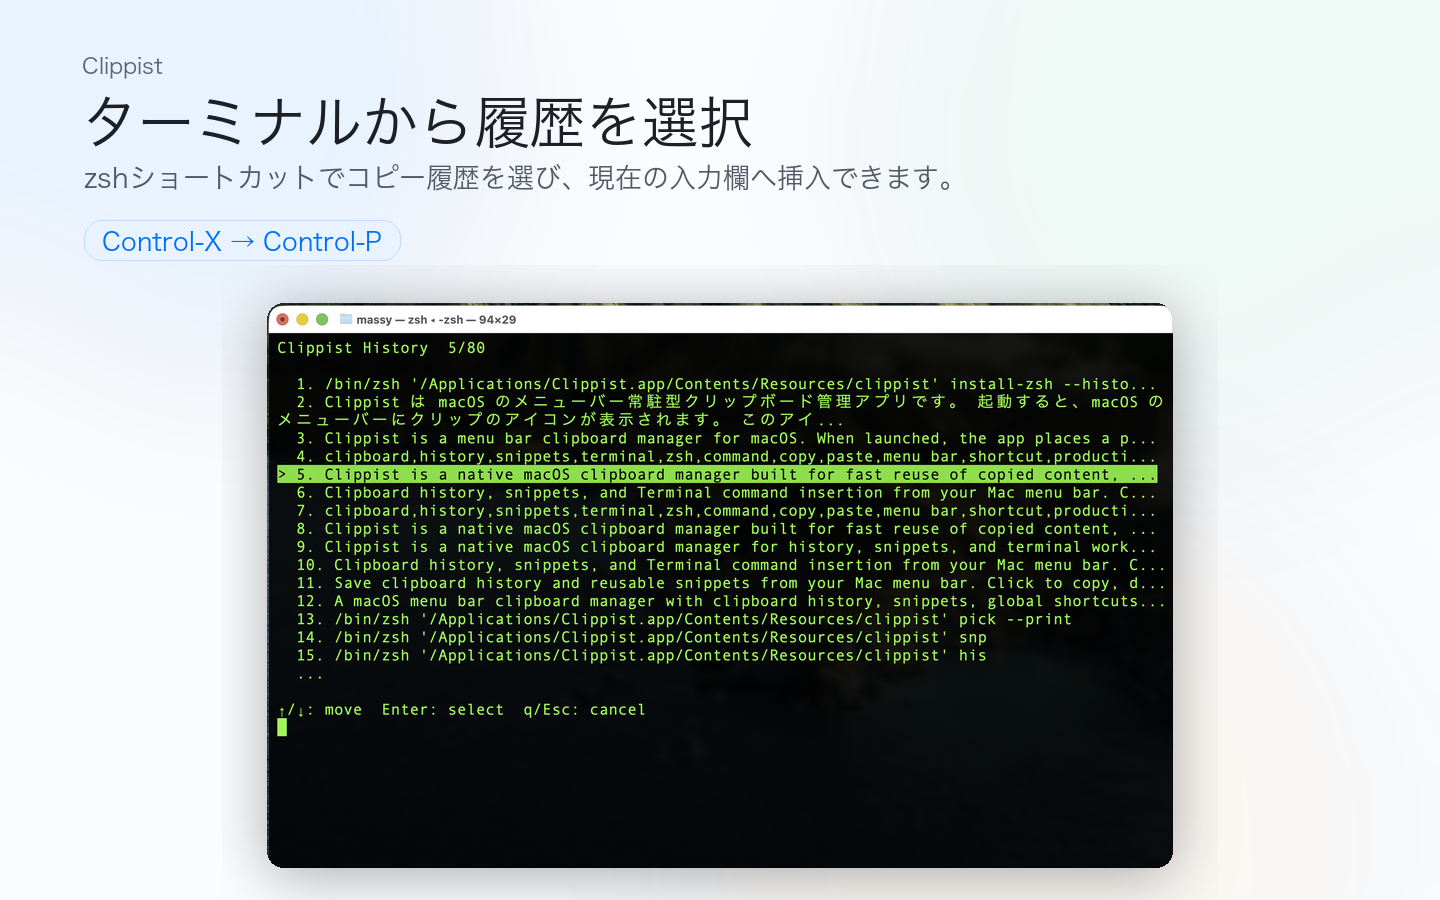Click the Control-X → Control-P shortcut pill
The image size is (1440, 900).
[242, 241]
